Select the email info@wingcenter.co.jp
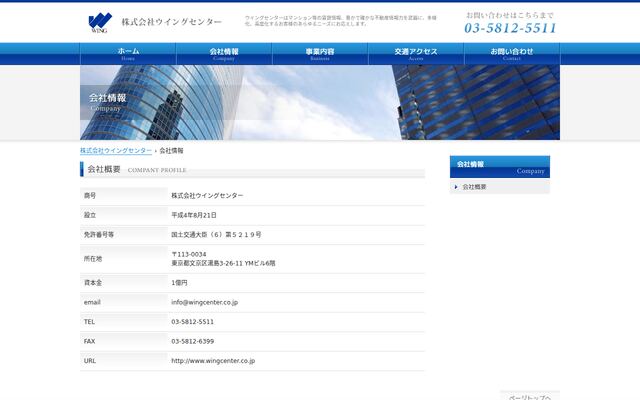Viewport: 640px width, 400px height. pos(204,302)
